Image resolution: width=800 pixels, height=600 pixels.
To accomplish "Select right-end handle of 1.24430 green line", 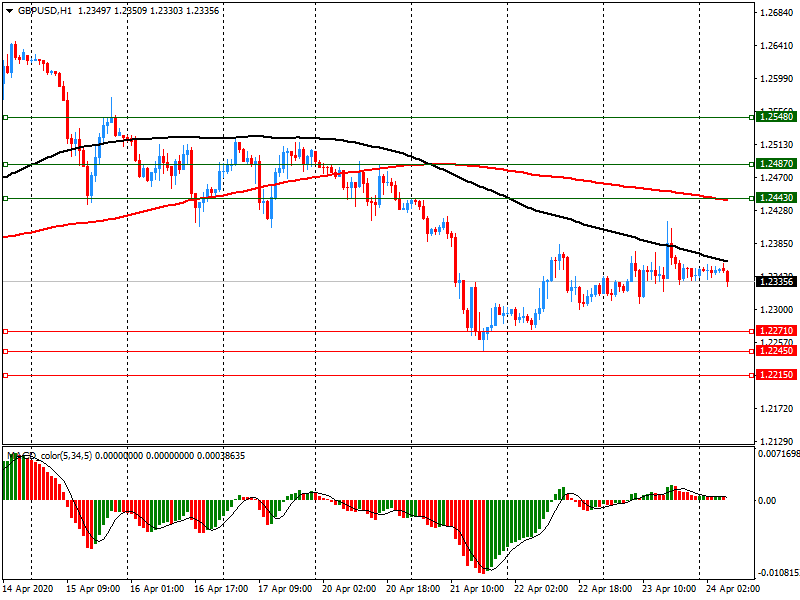I will pyautogui.click(x=752, y=198).
